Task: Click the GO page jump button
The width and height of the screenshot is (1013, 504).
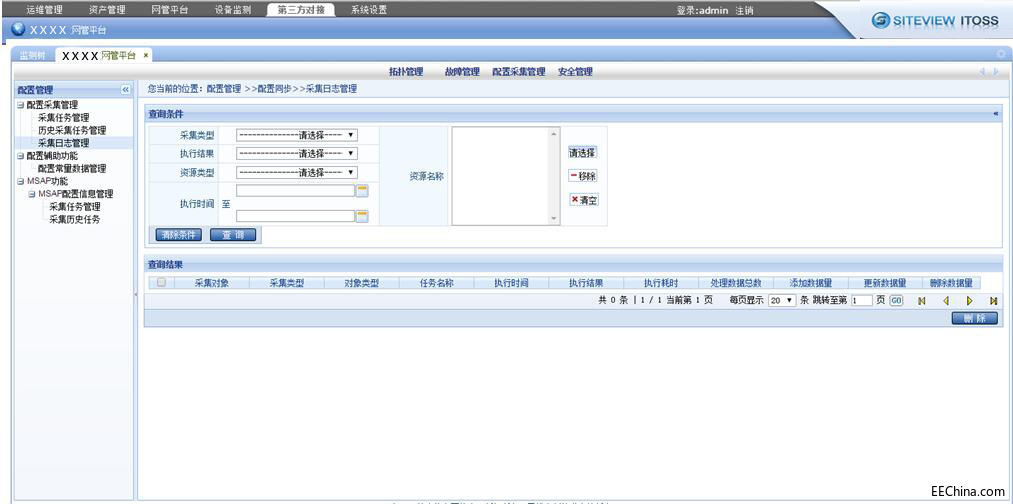Action: click(x=896, y=301)
